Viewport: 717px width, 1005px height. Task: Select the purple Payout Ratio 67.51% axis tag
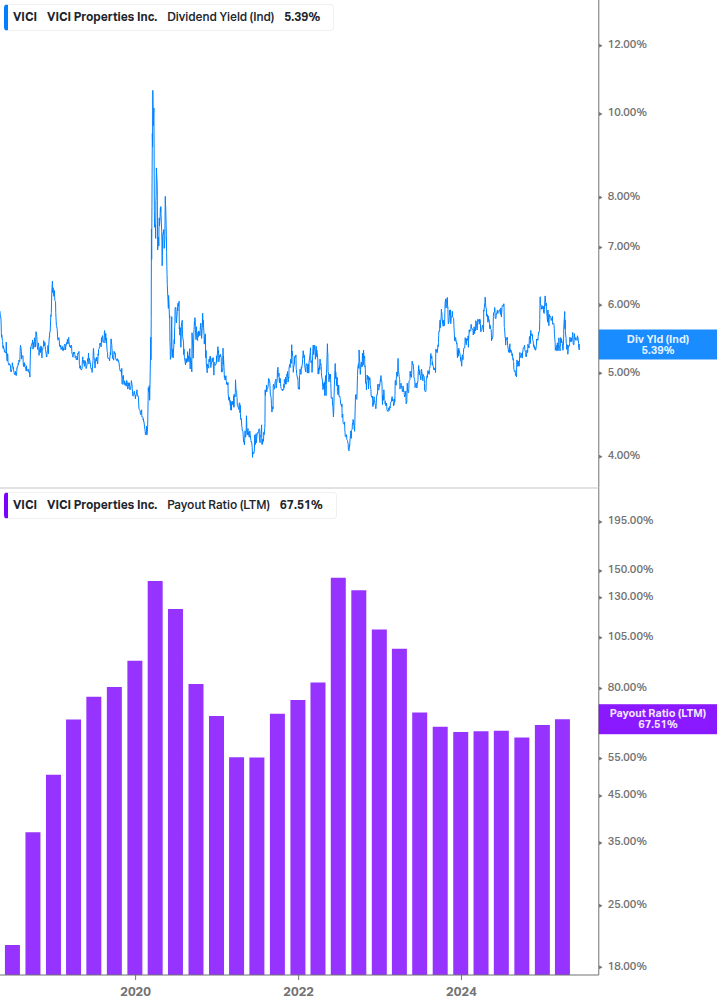coord(657,718)
